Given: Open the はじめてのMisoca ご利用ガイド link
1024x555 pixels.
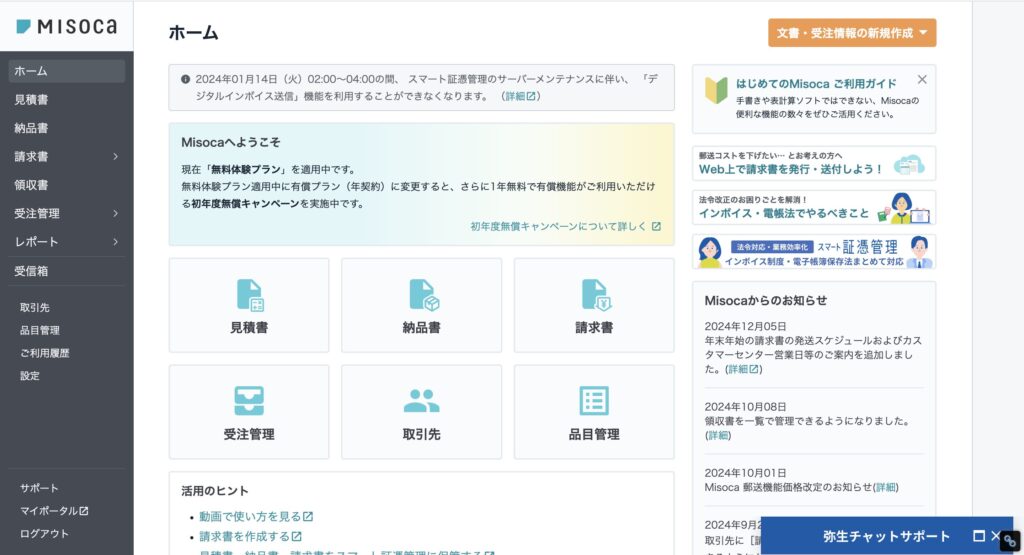Looking at the screenshot, I should click(816, 84).
